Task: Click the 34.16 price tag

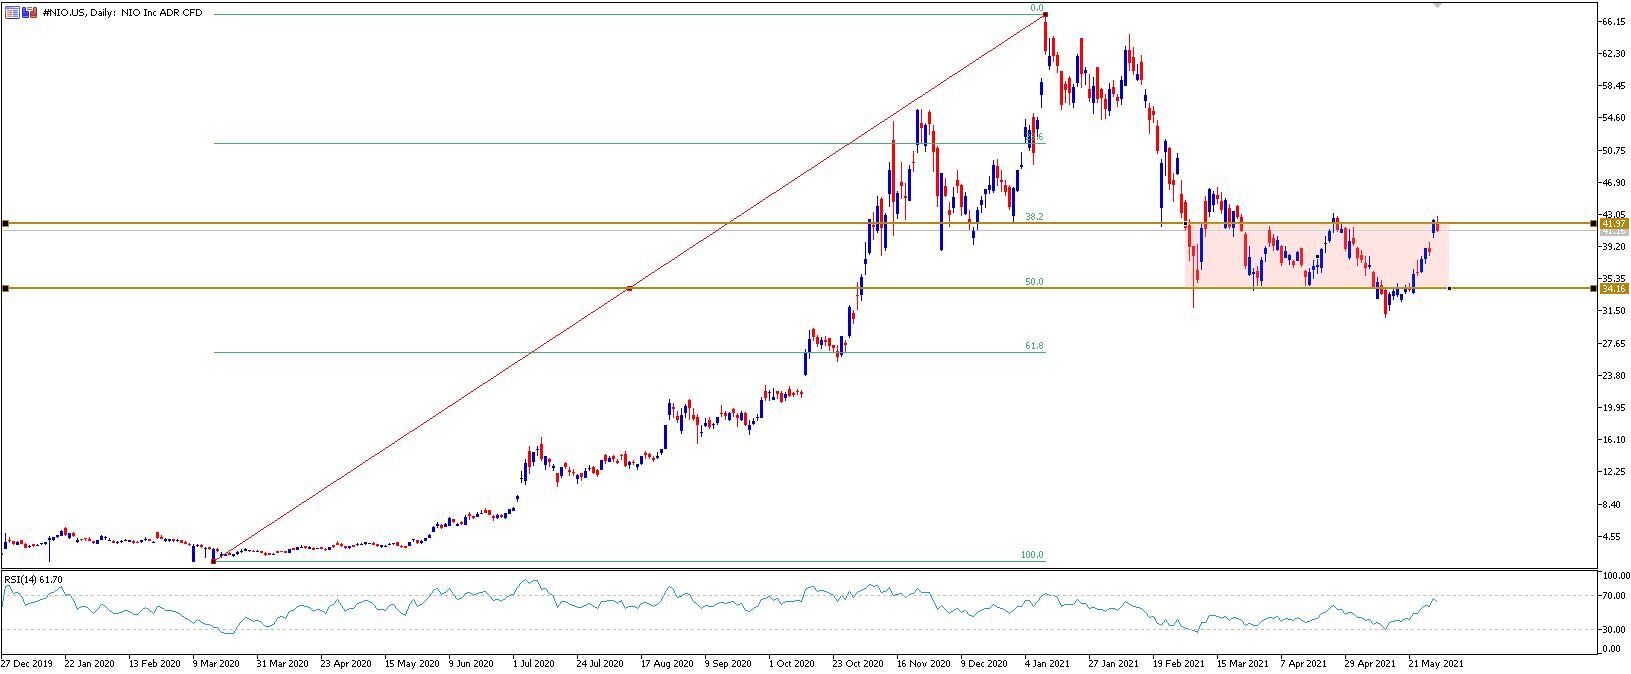Action: point(1614,289)
